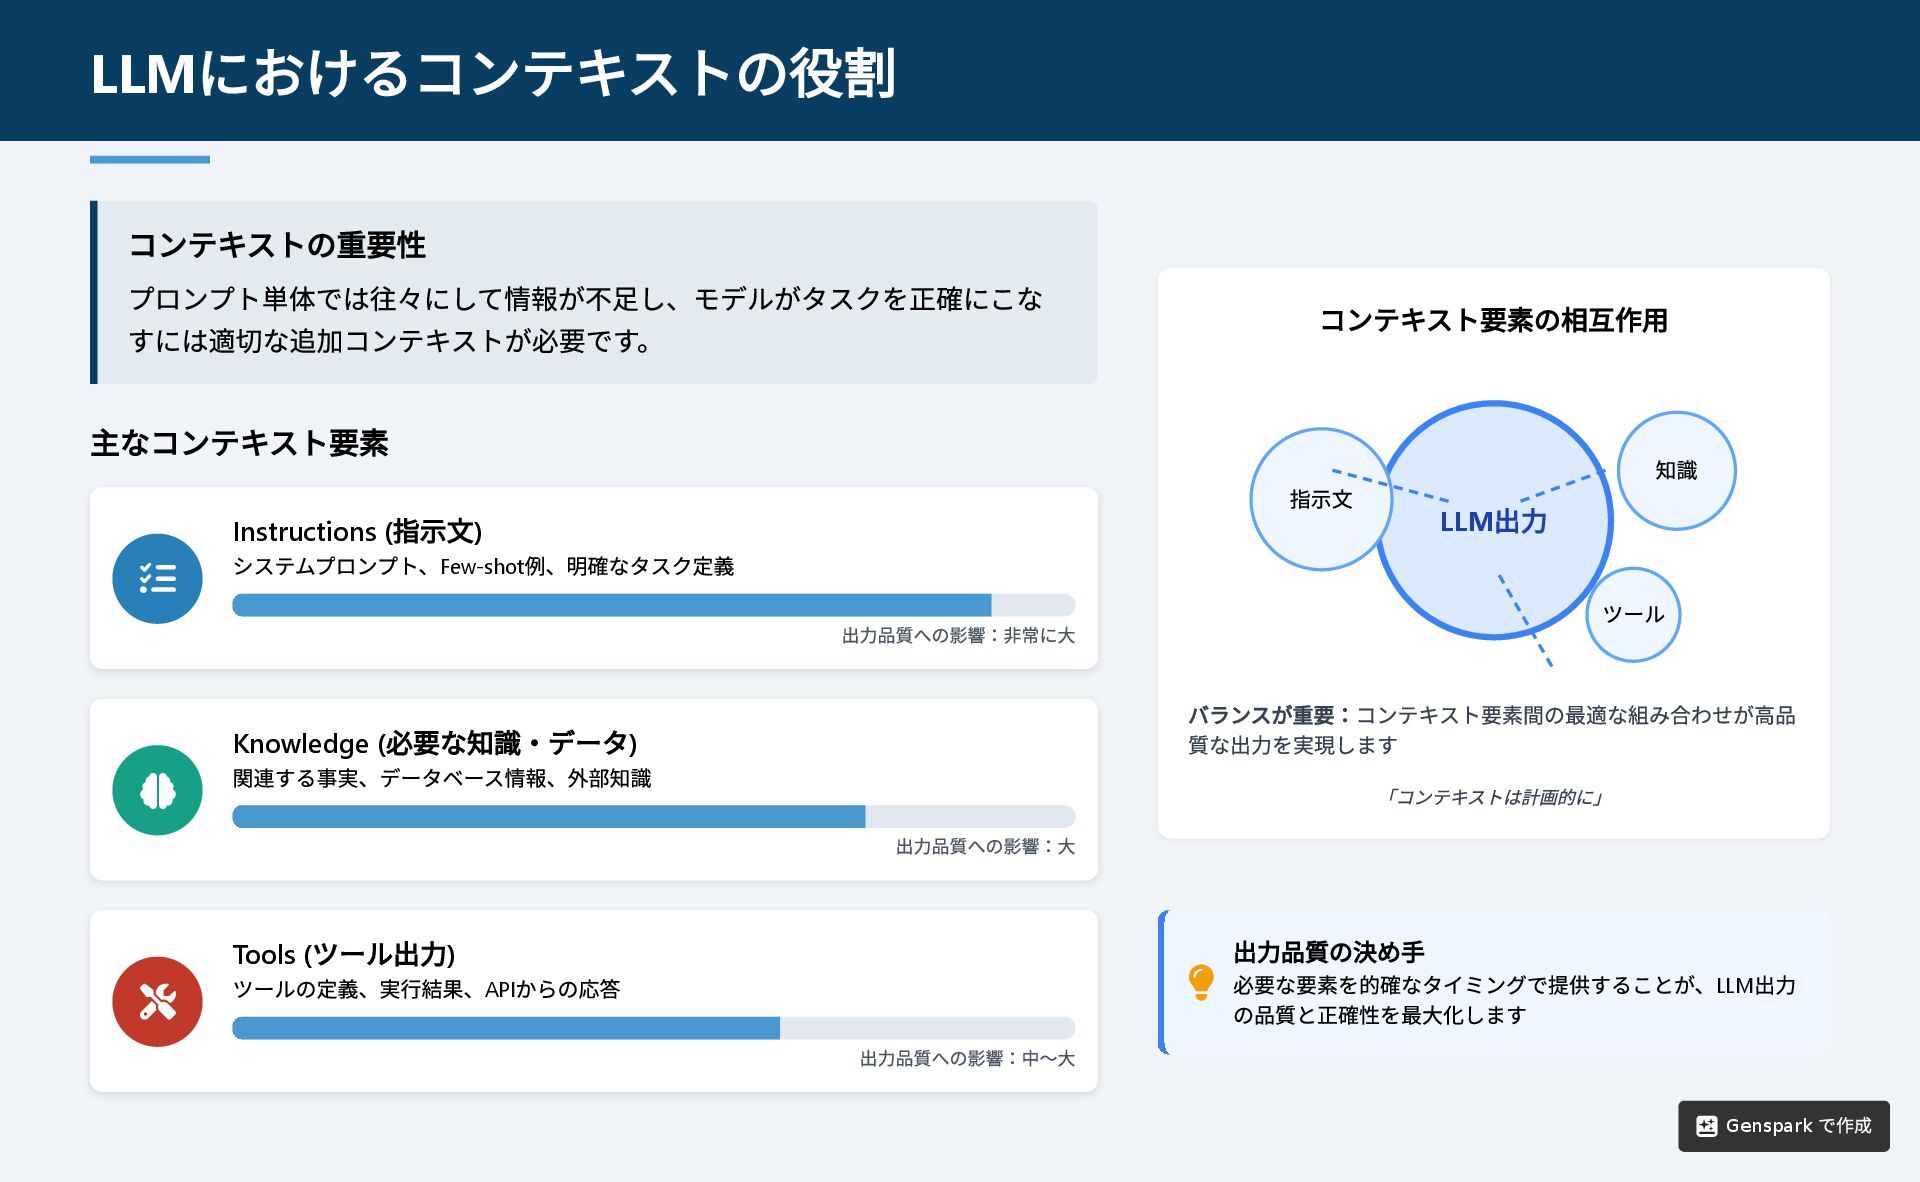Screen dimensions: 1920x1182
Task: Click the 指示文 circle in diagram
Action: click(1321, 499)
